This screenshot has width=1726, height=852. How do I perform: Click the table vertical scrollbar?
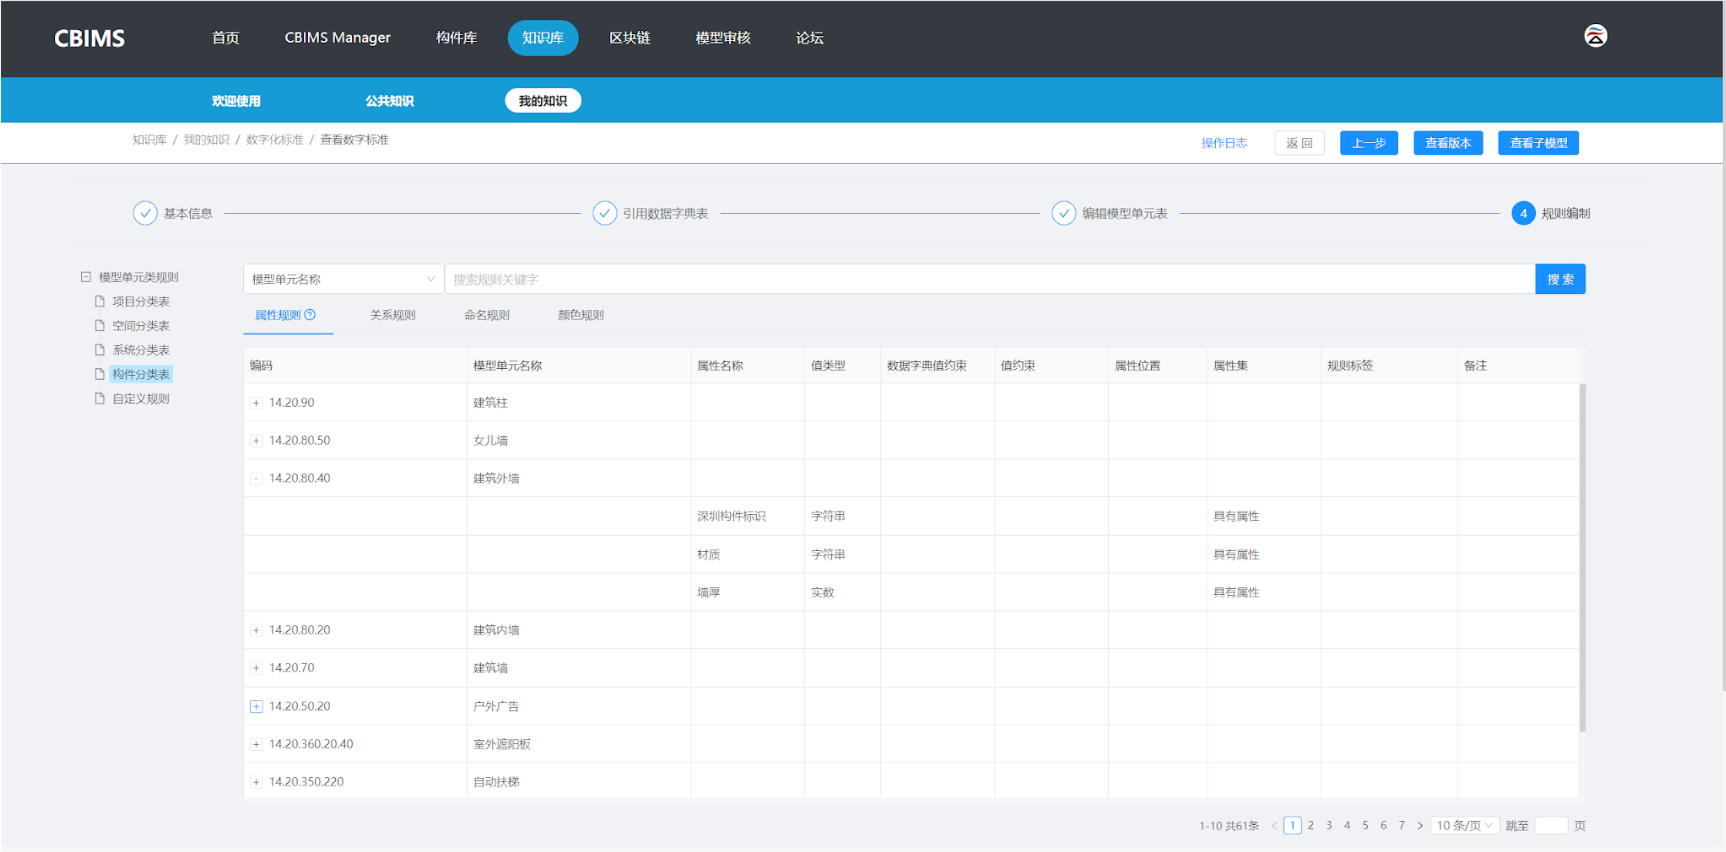point(1582,558)
